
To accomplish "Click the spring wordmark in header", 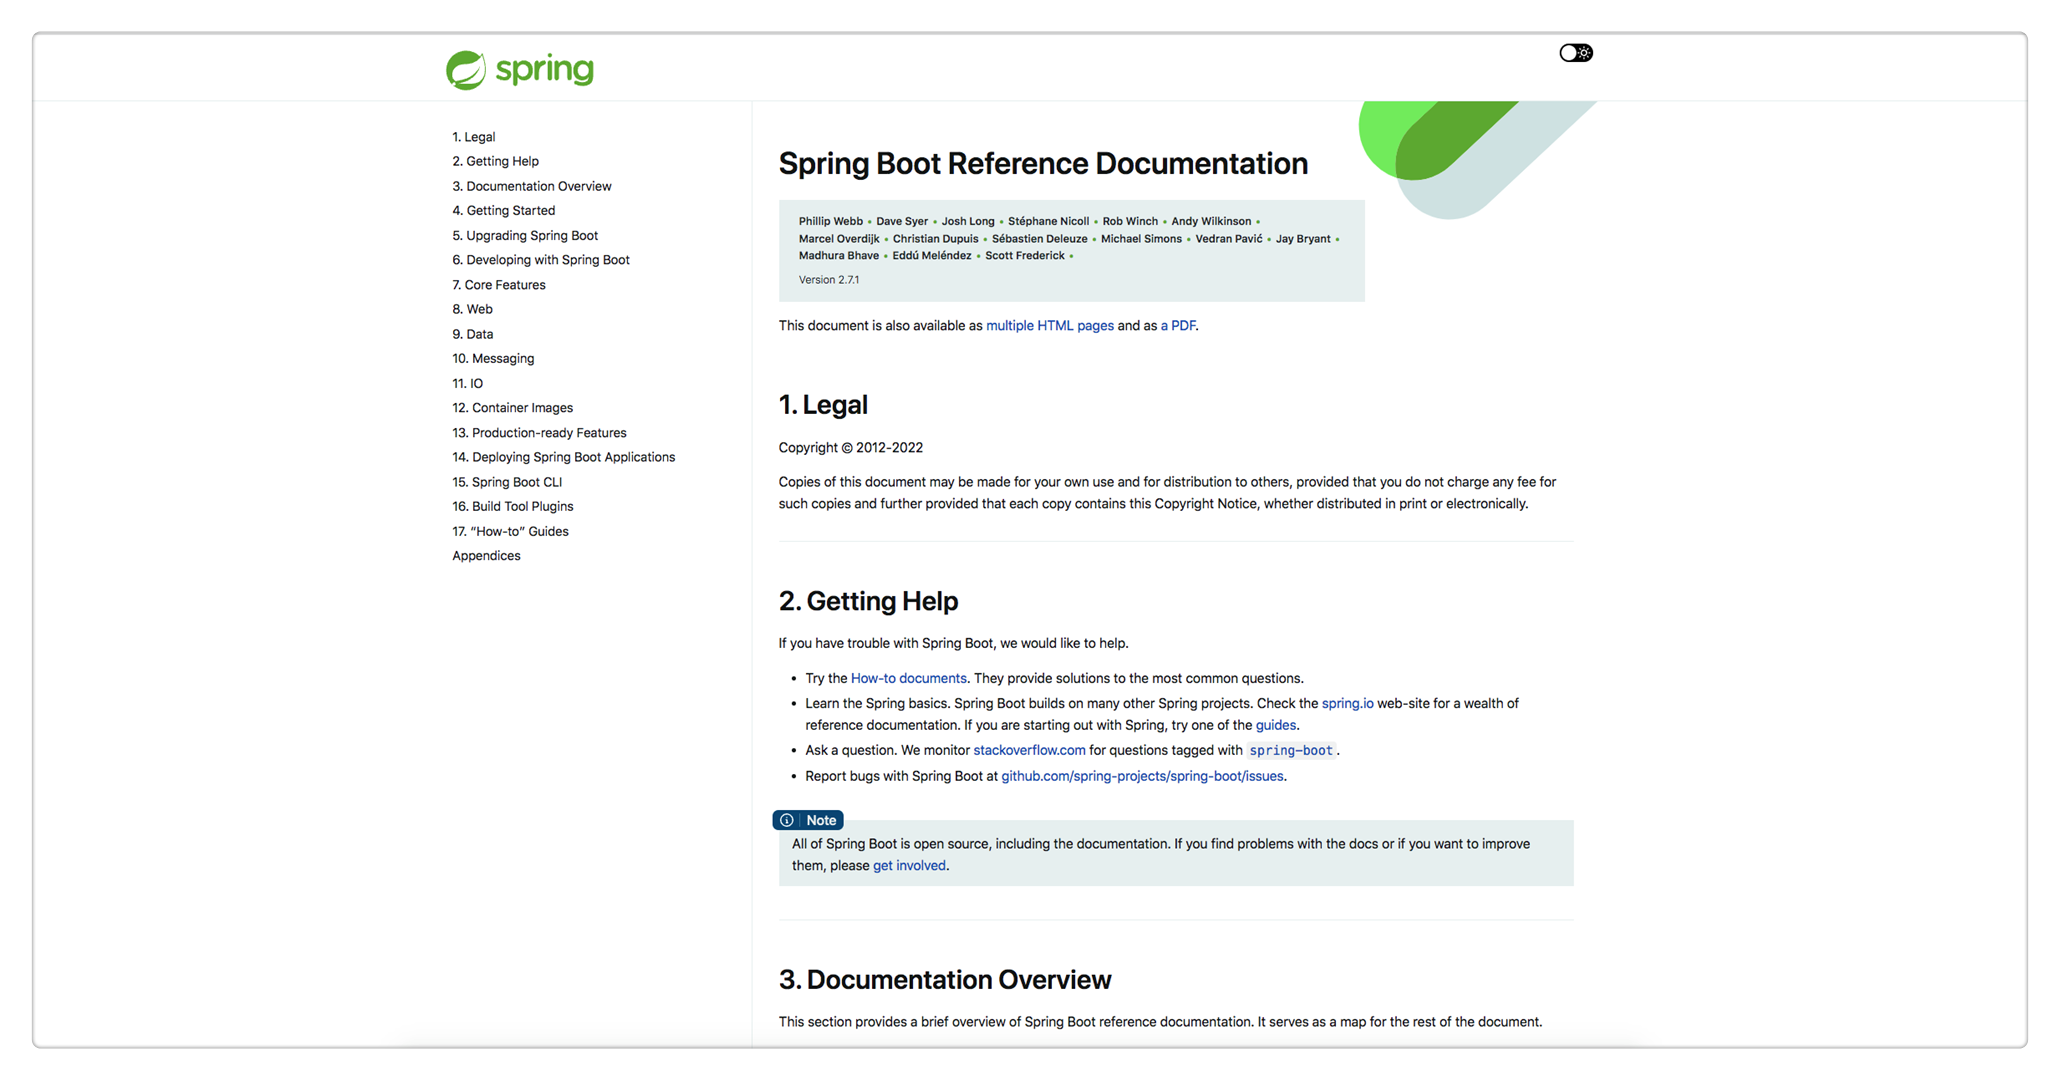I will point(544,70).
